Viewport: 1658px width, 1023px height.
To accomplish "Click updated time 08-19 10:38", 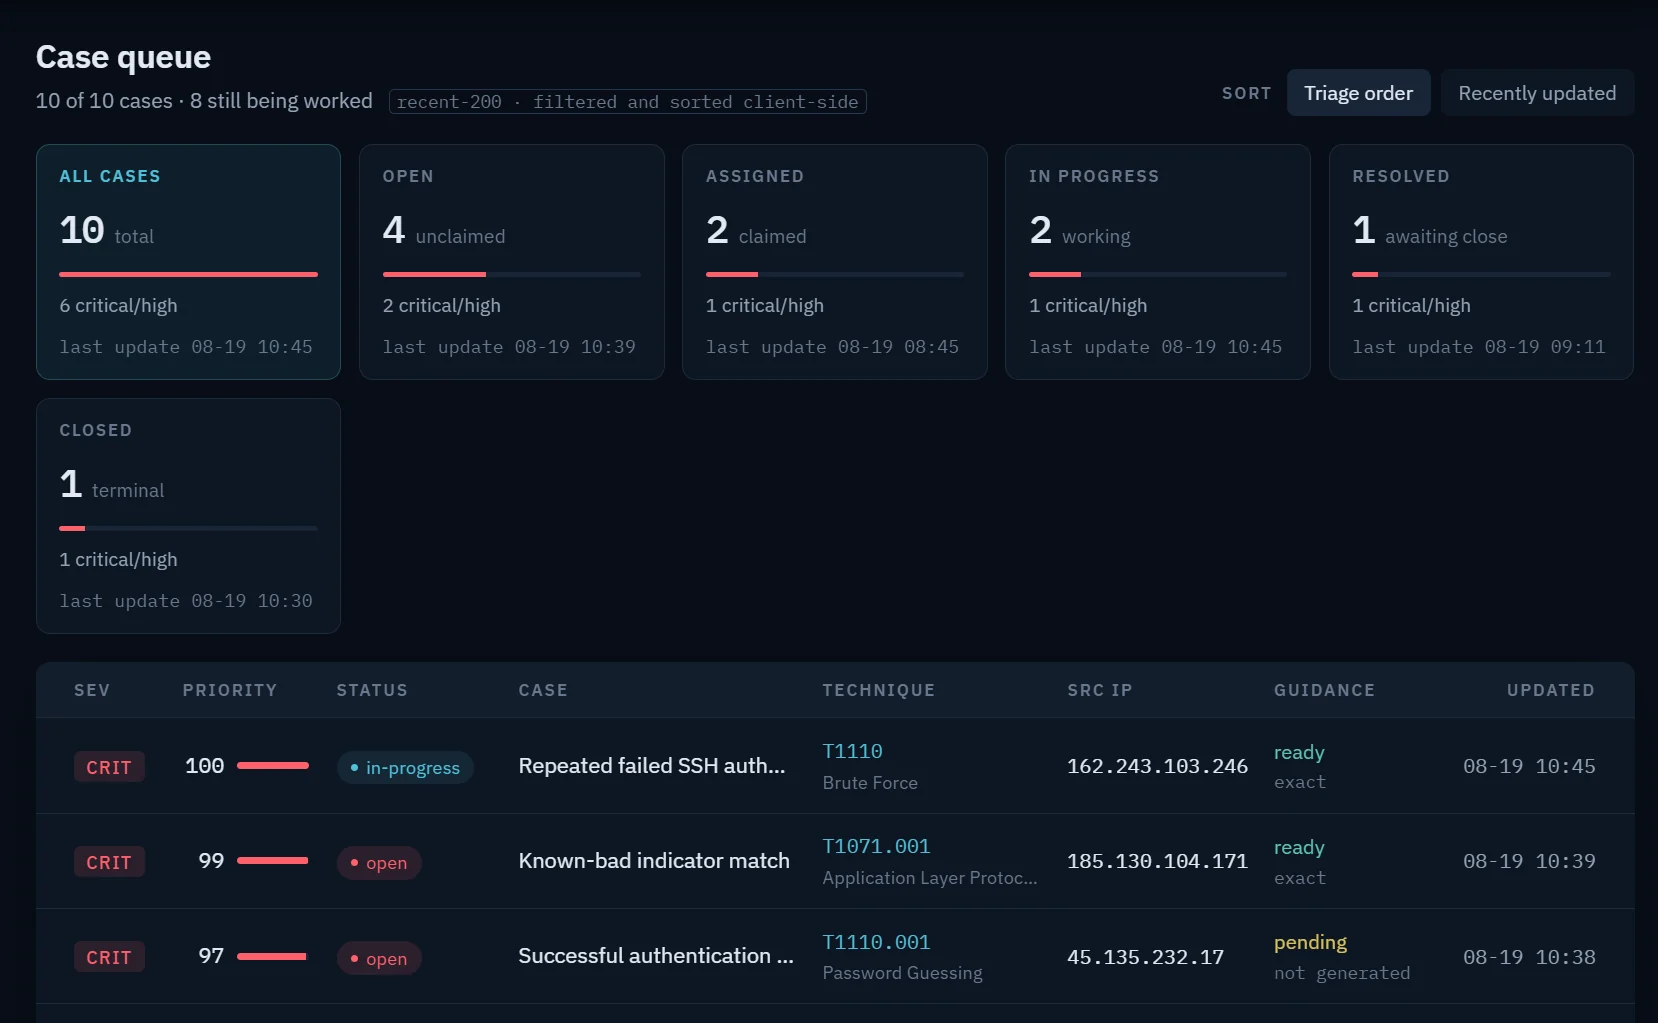I will [x=1529, y=957].
